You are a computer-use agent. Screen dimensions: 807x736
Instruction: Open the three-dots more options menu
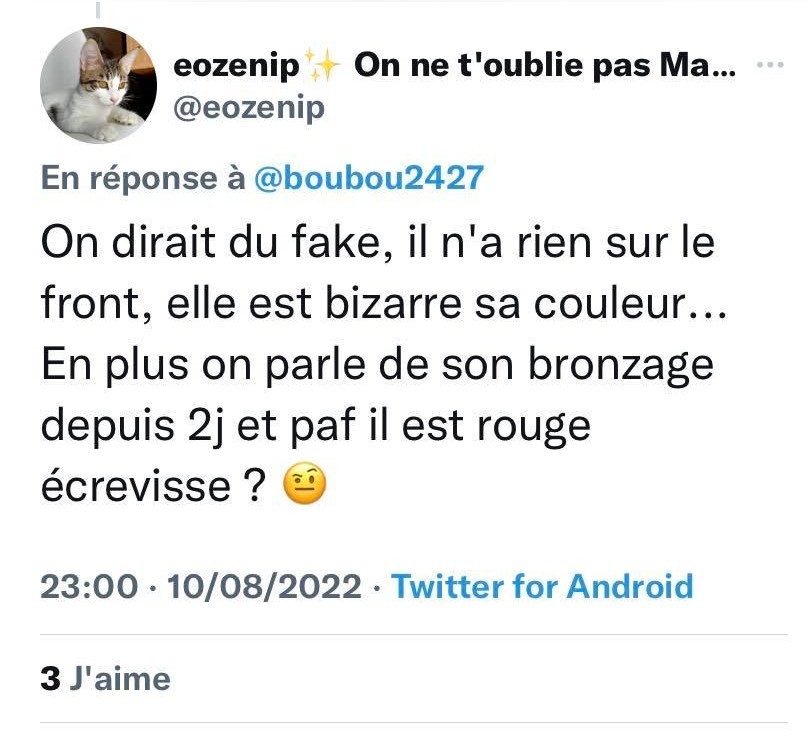coord(770,65)
